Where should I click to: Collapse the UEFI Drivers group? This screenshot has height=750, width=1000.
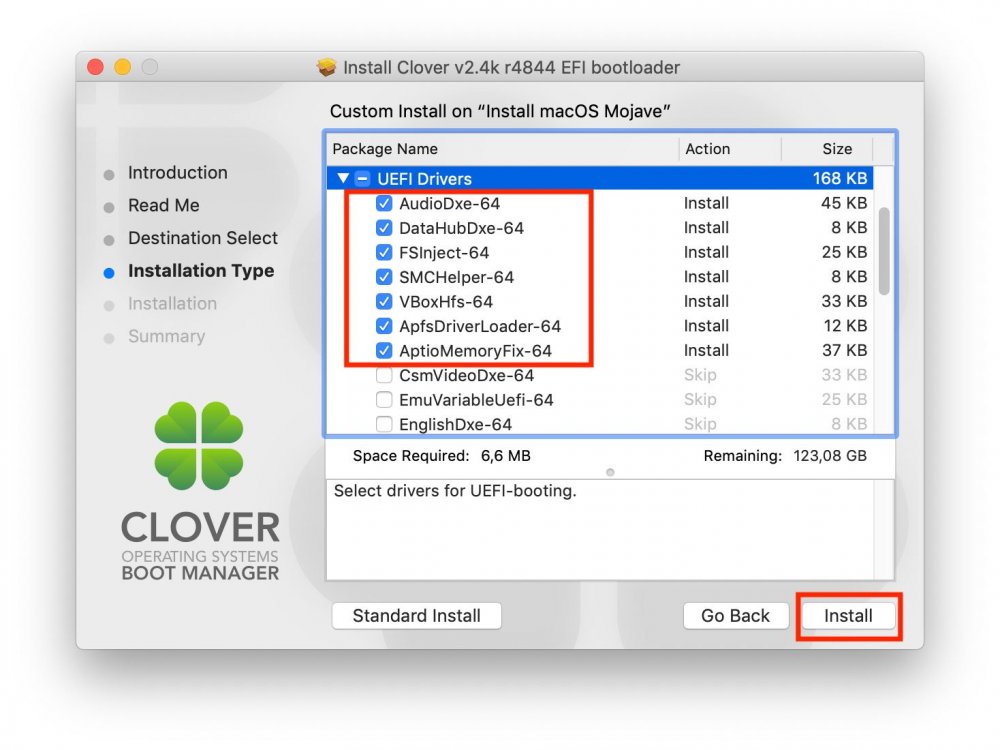pos(343,179)
